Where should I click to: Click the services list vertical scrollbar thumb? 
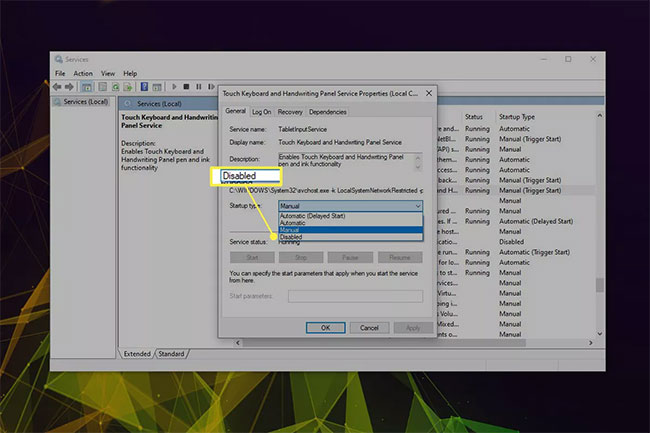(599, 285)
